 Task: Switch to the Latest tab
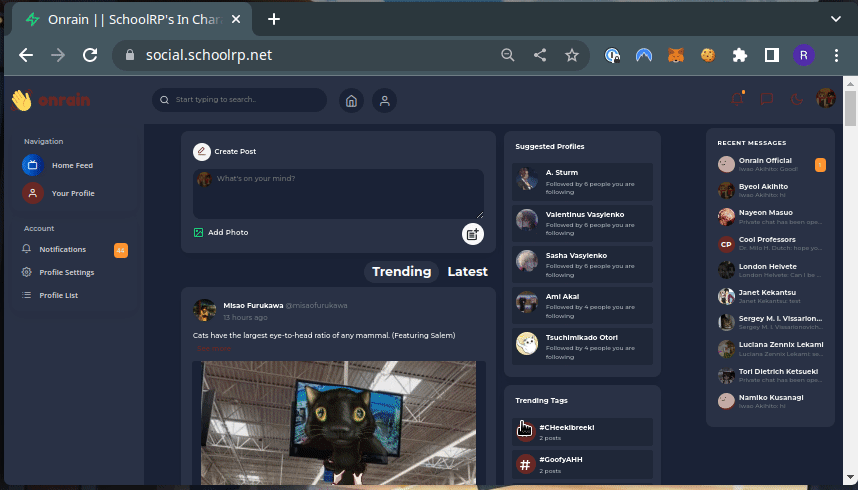467,272
